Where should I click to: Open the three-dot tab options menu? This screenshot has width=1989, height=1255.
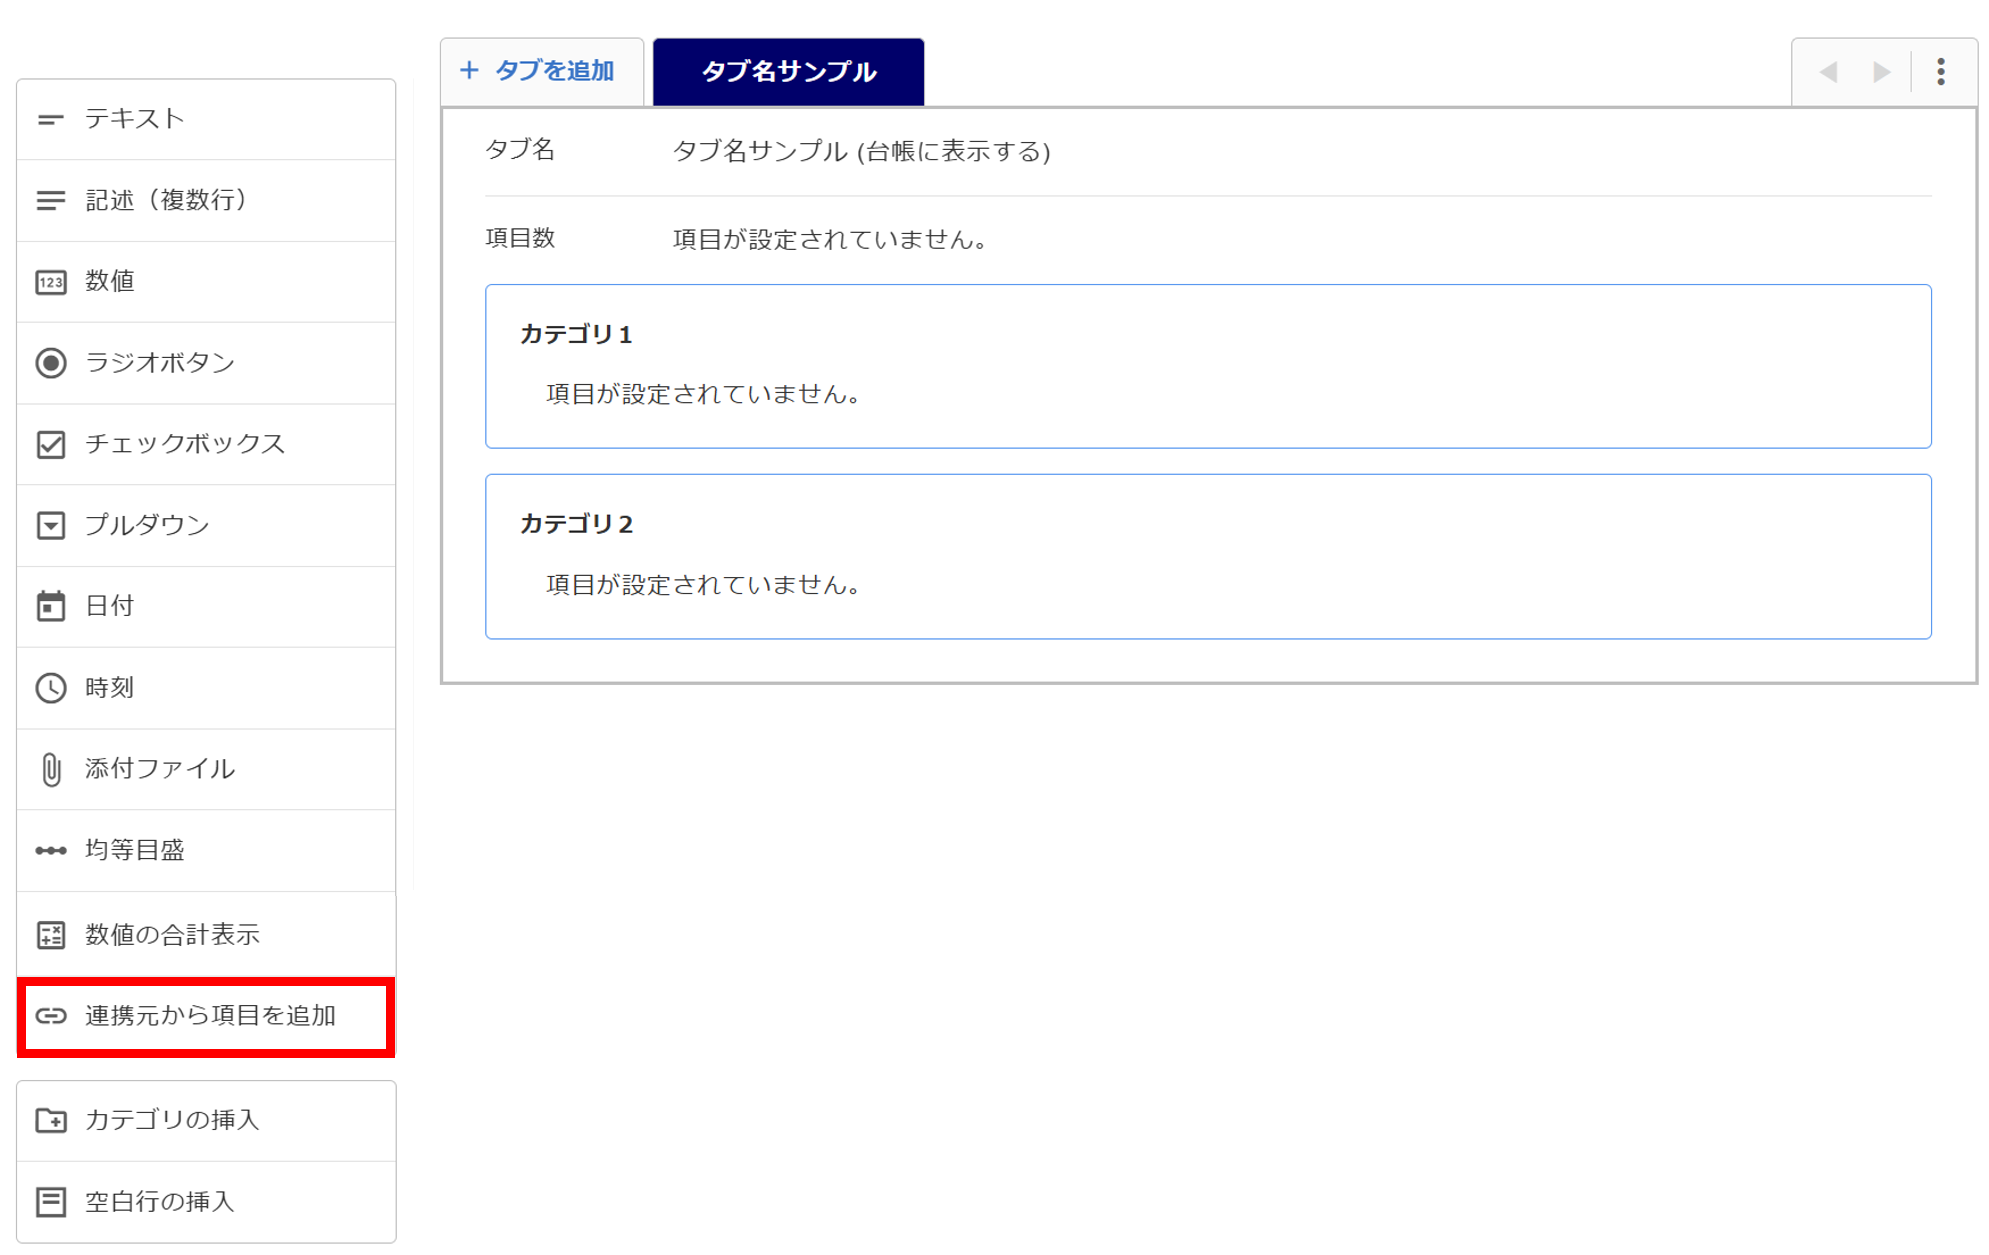pyautogui.click(x=1940, y=71)
